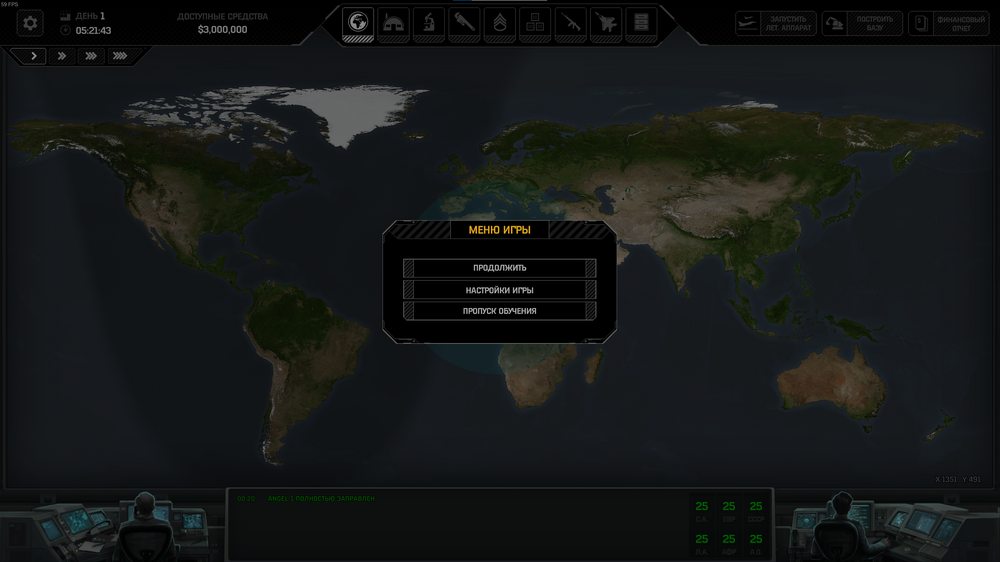Open the aircraft jet fighter tab
The height and width of the screenshot is (562, 1000).
click(x=606, y=24)
